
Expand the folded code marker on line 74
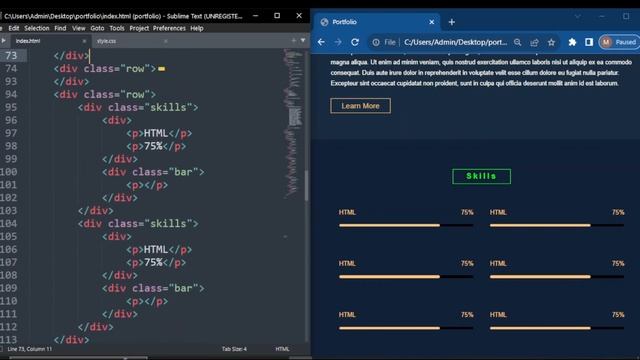[x=162, y=69]
